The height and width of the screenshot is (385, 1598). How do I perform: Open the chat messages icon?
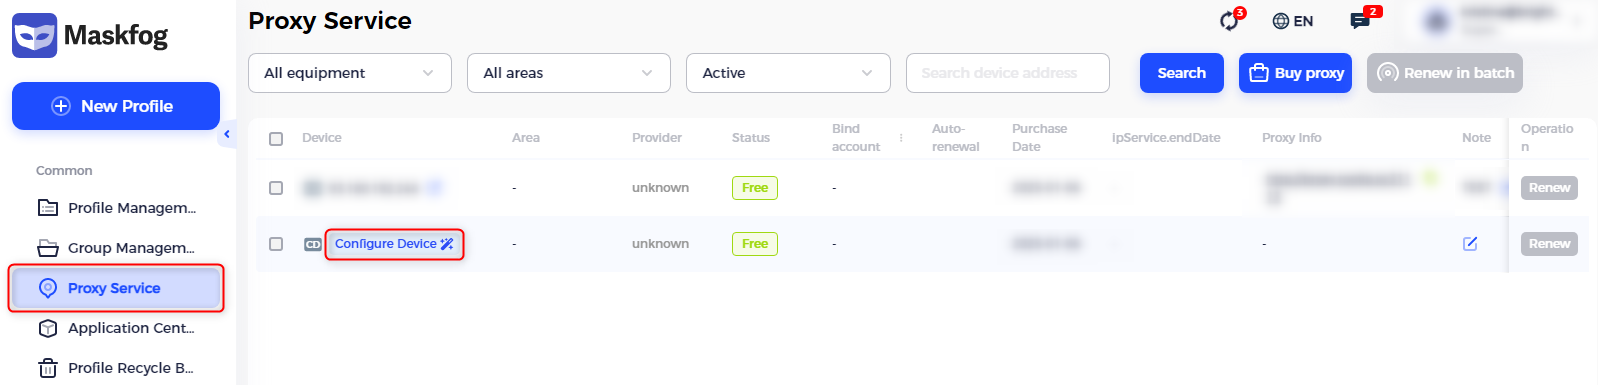(x=1360, y=21)
